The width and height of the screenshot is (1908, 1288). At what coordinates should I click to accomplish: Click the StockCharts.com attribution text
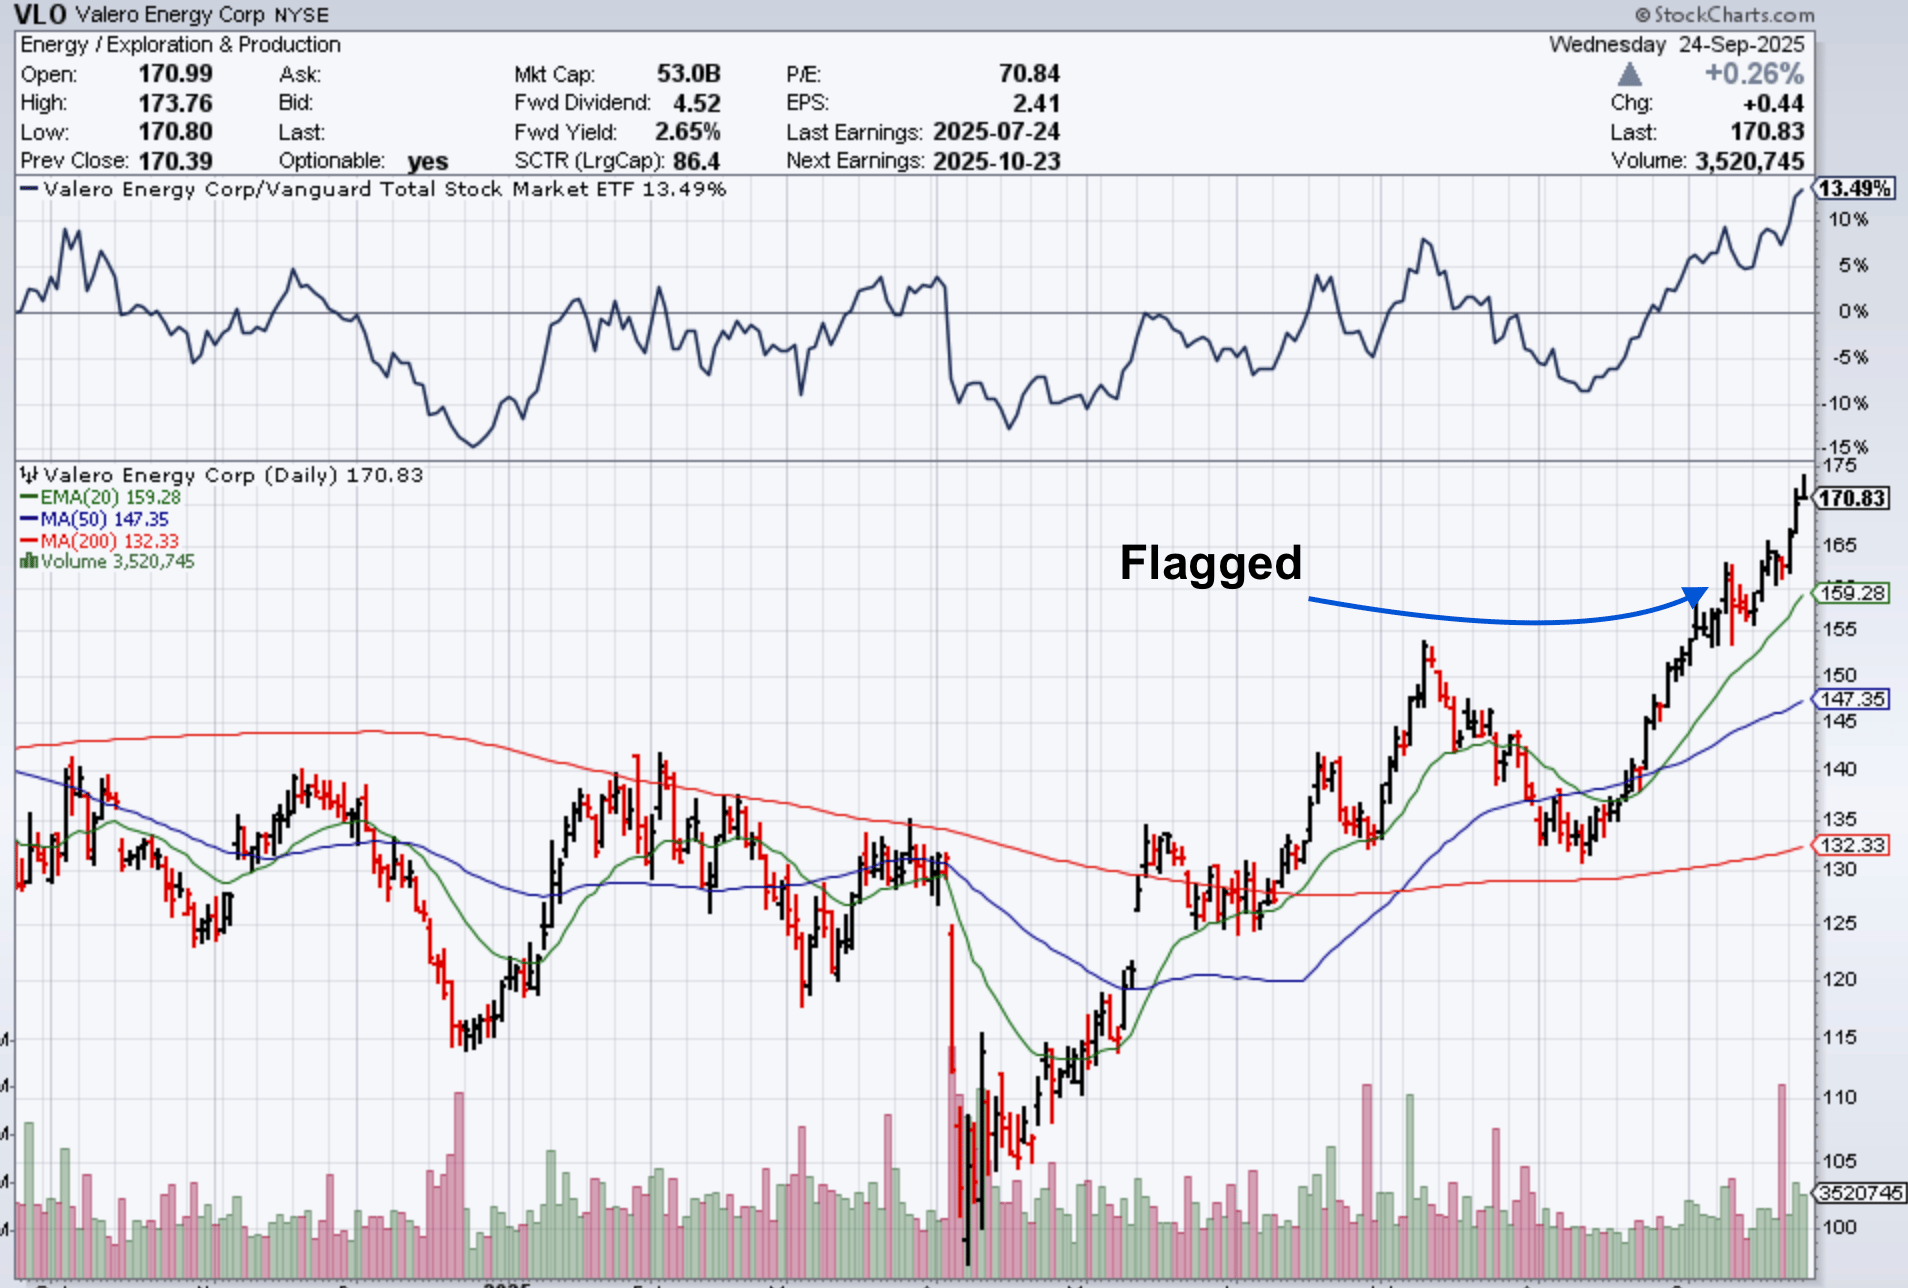tap(1725, 14)
